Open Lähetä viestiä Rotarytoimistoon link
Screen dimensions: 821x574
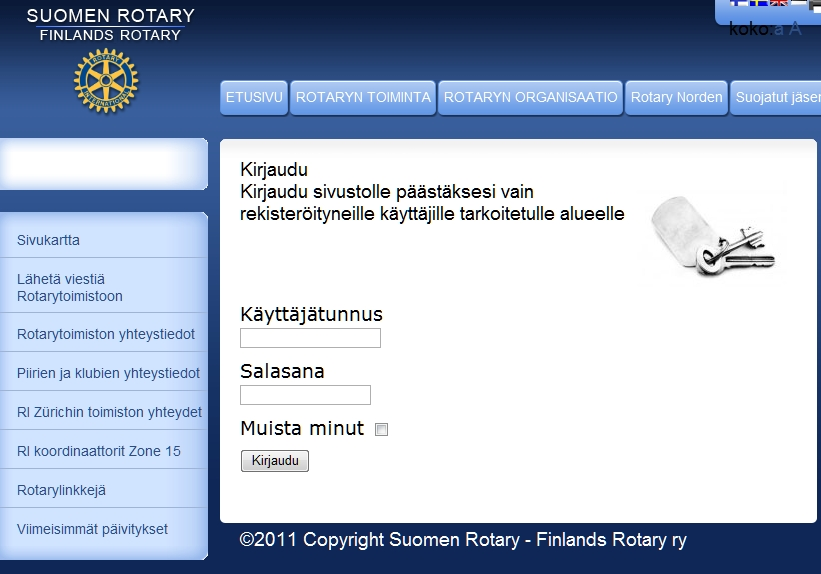click(70, 288)
